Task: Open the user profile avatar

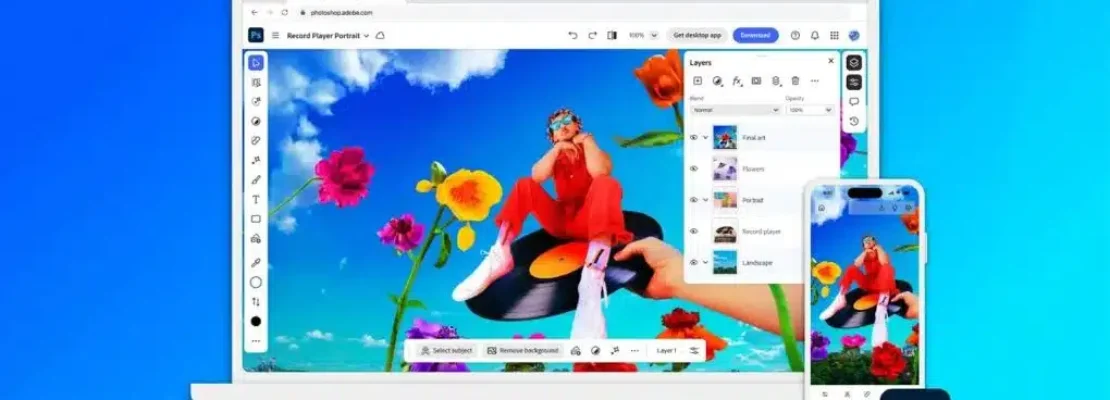Action: (854, 35)
